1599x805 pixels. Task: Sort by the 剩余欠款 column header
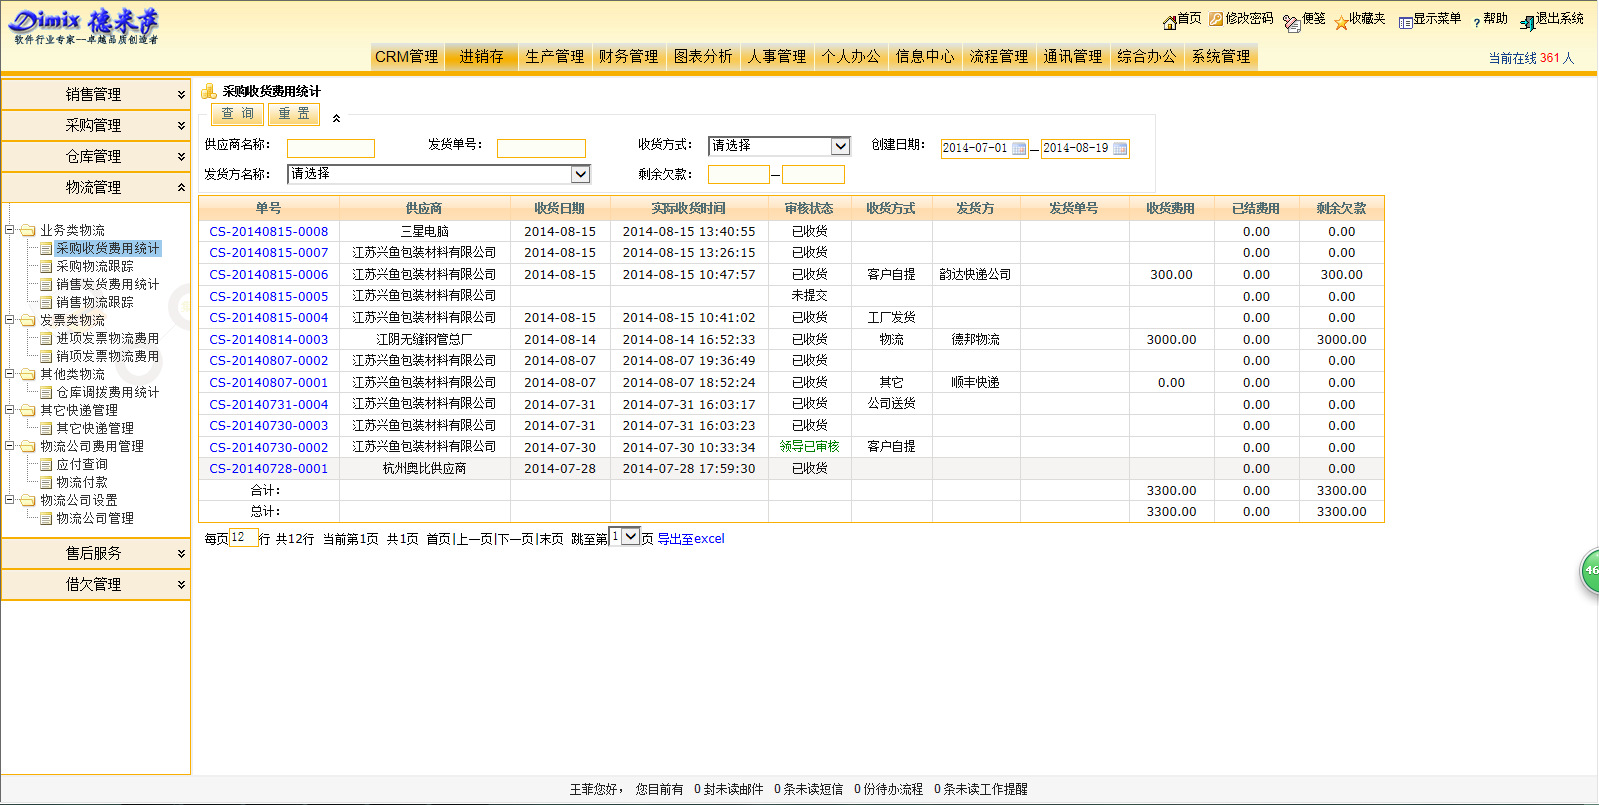pos(1341,208)
